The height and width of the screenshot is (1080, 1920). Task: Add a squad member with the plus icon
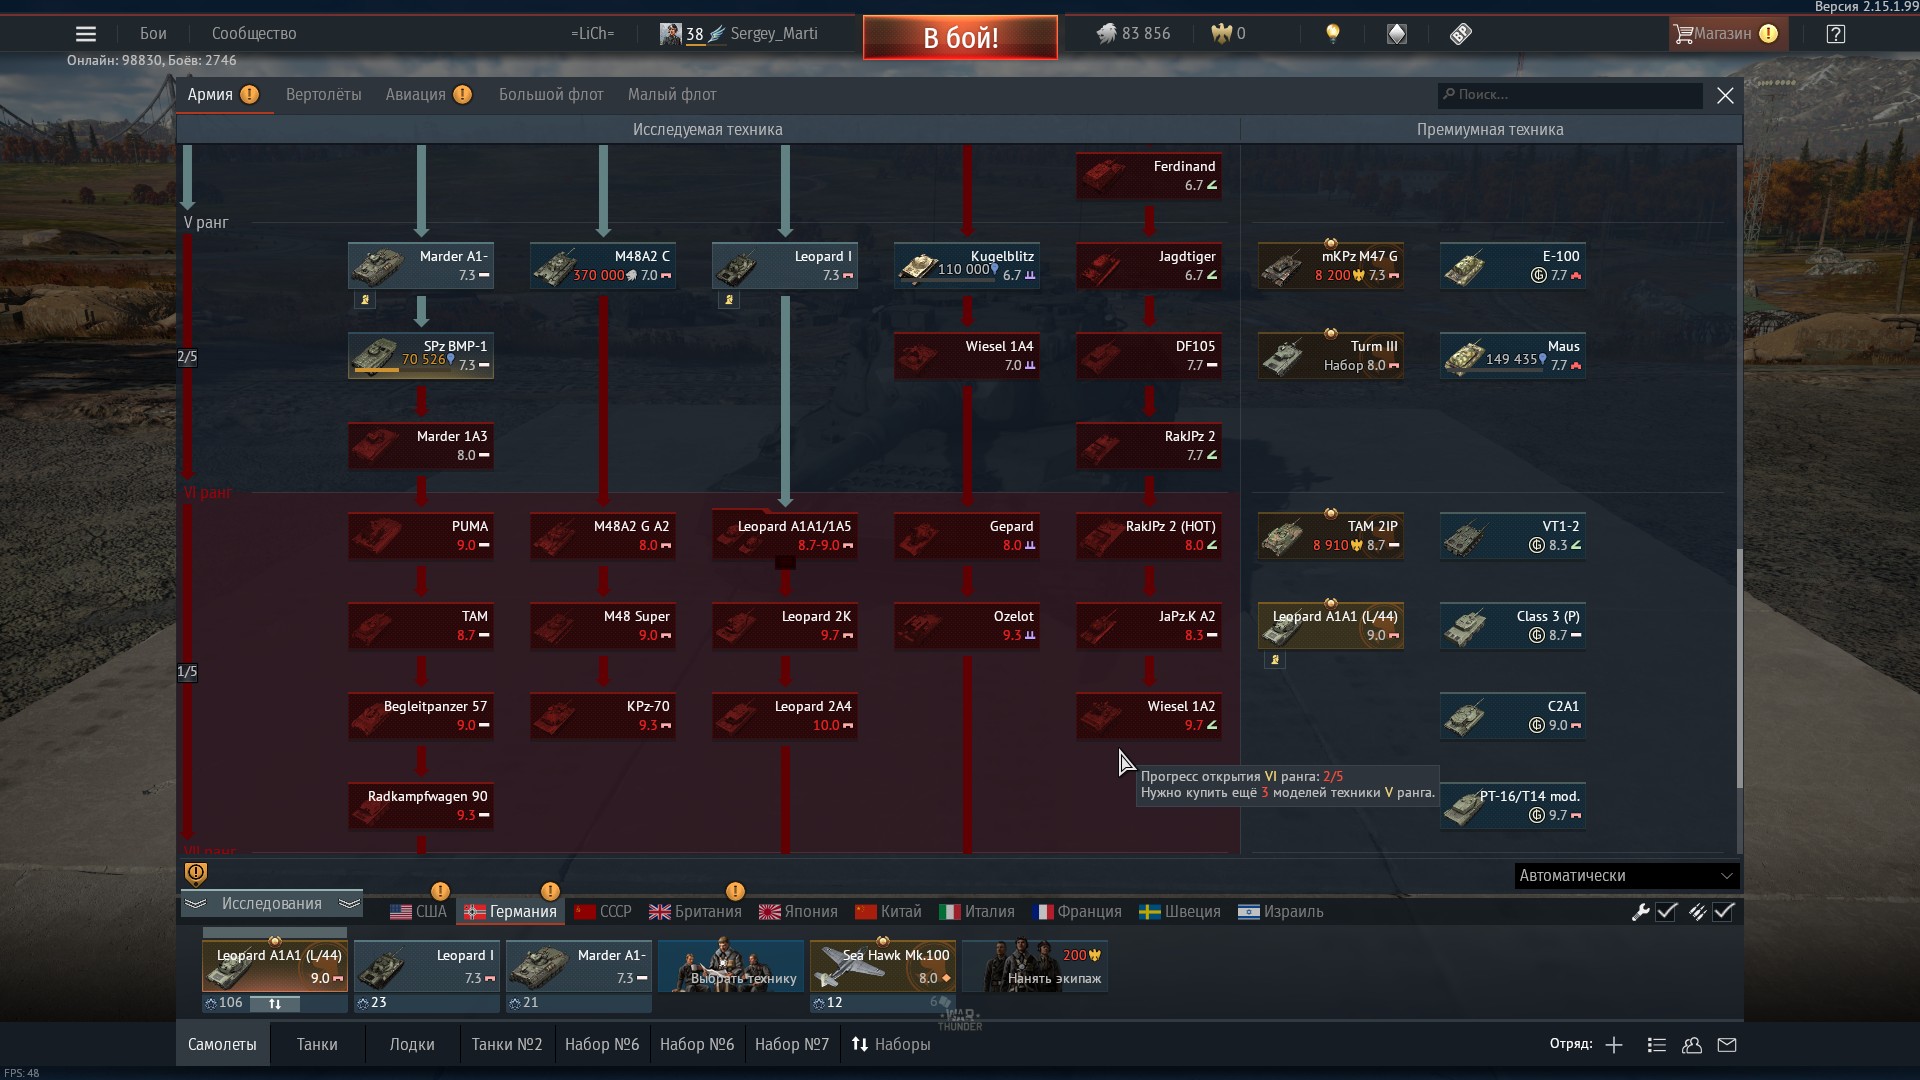tap(1614, 1045)
